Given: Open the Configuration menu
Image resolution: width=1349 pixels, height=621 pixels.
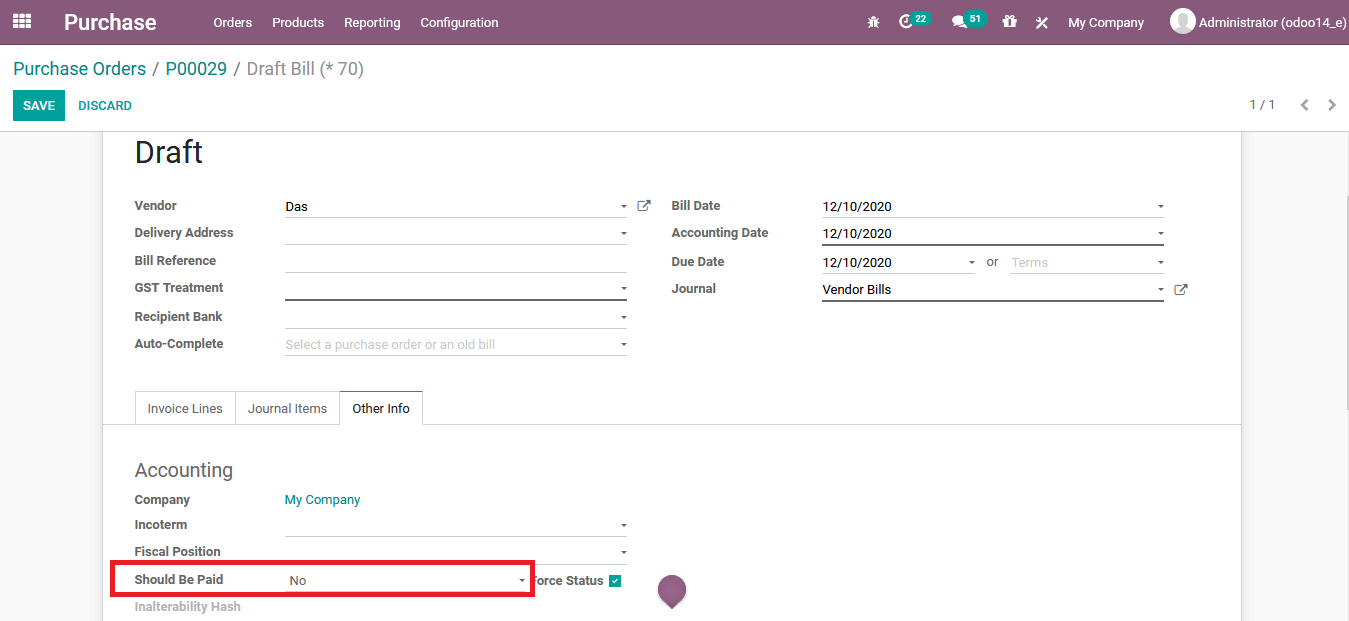Looking at the screenshot, I should tap(459, 22).
